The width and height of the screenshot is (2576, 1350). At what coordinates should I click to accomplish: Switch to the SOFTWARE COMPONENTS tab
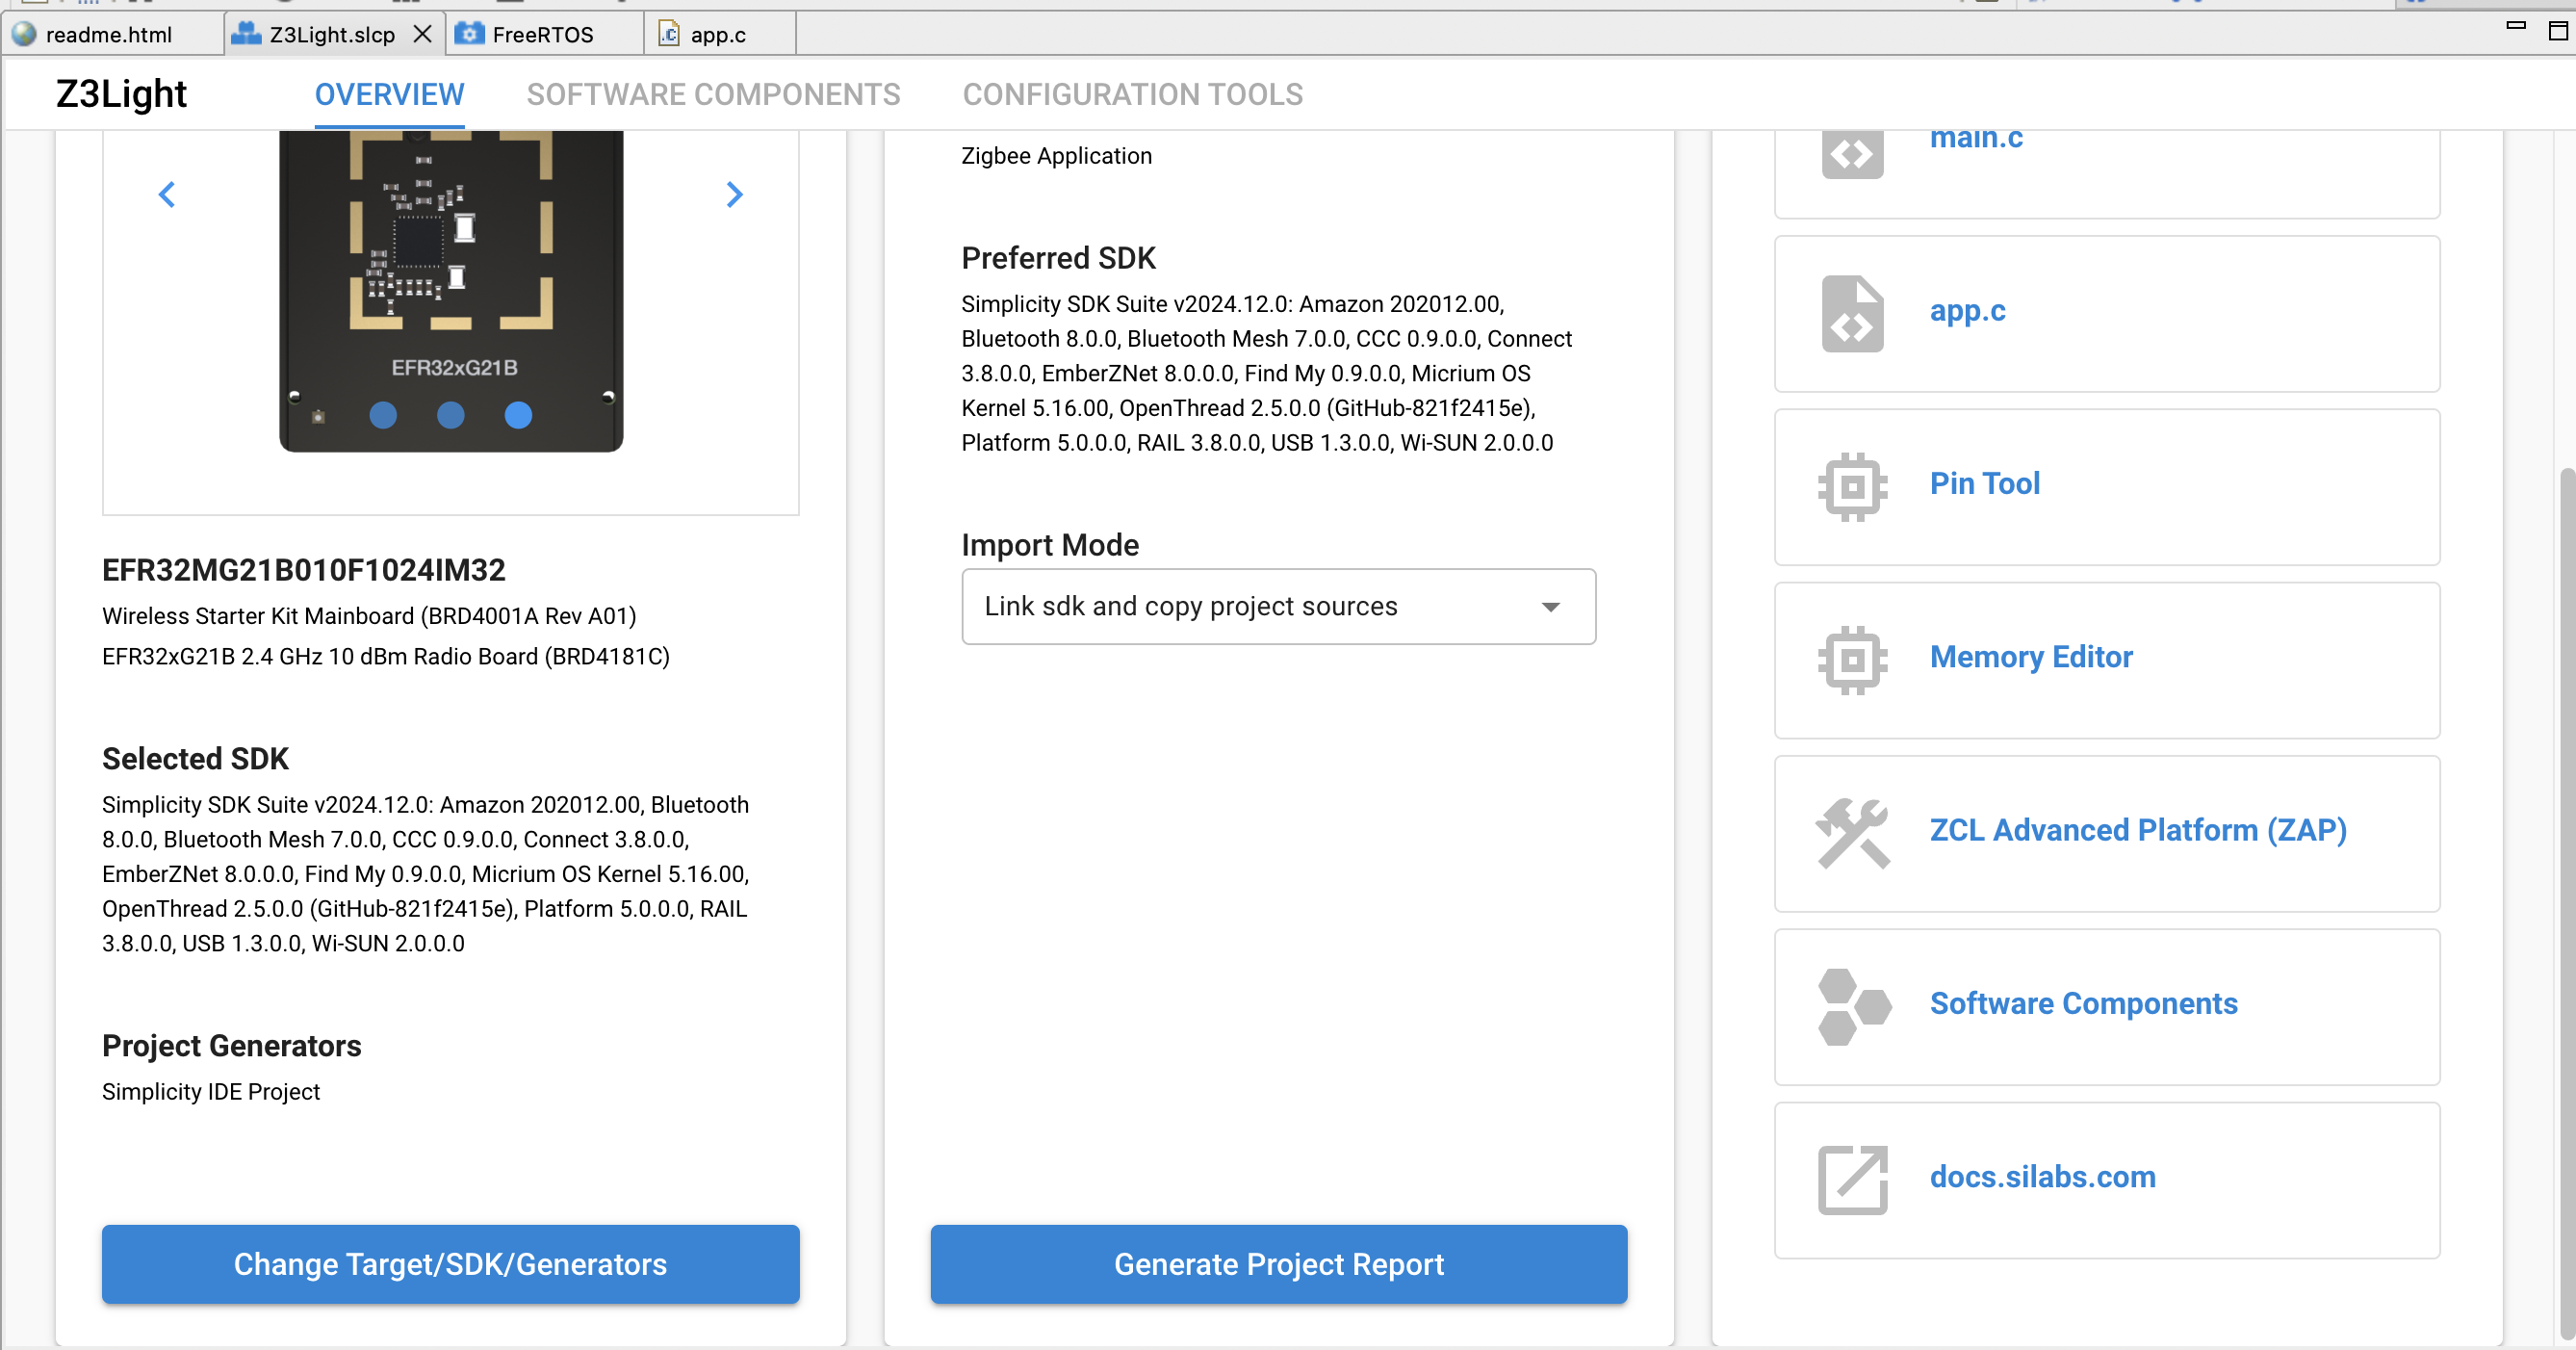tap(713, 94)
